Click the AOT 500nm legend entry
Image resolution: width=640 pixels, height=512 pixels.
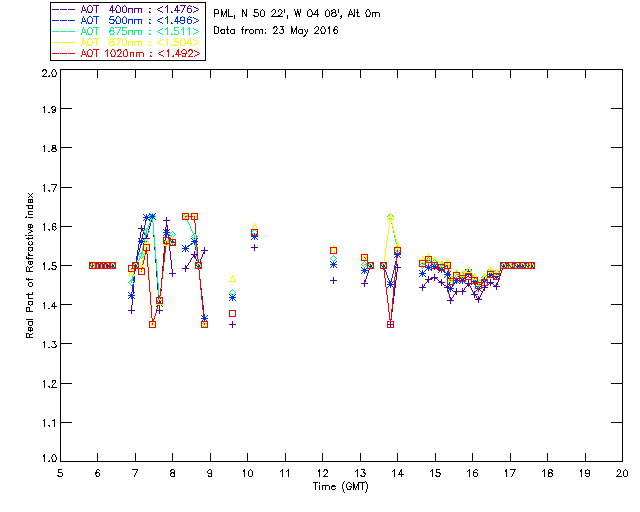coord(126,20)
